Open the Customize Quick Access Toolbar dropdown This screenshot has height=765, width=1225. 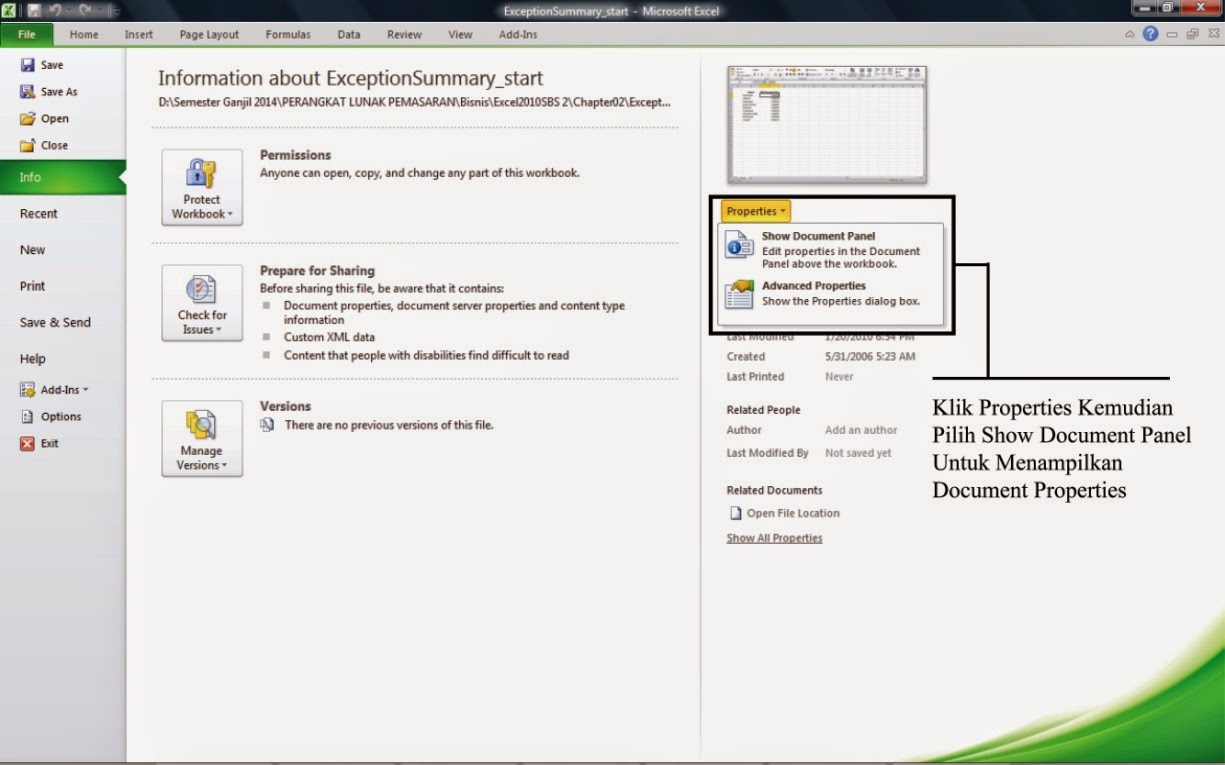click(116, 10)
